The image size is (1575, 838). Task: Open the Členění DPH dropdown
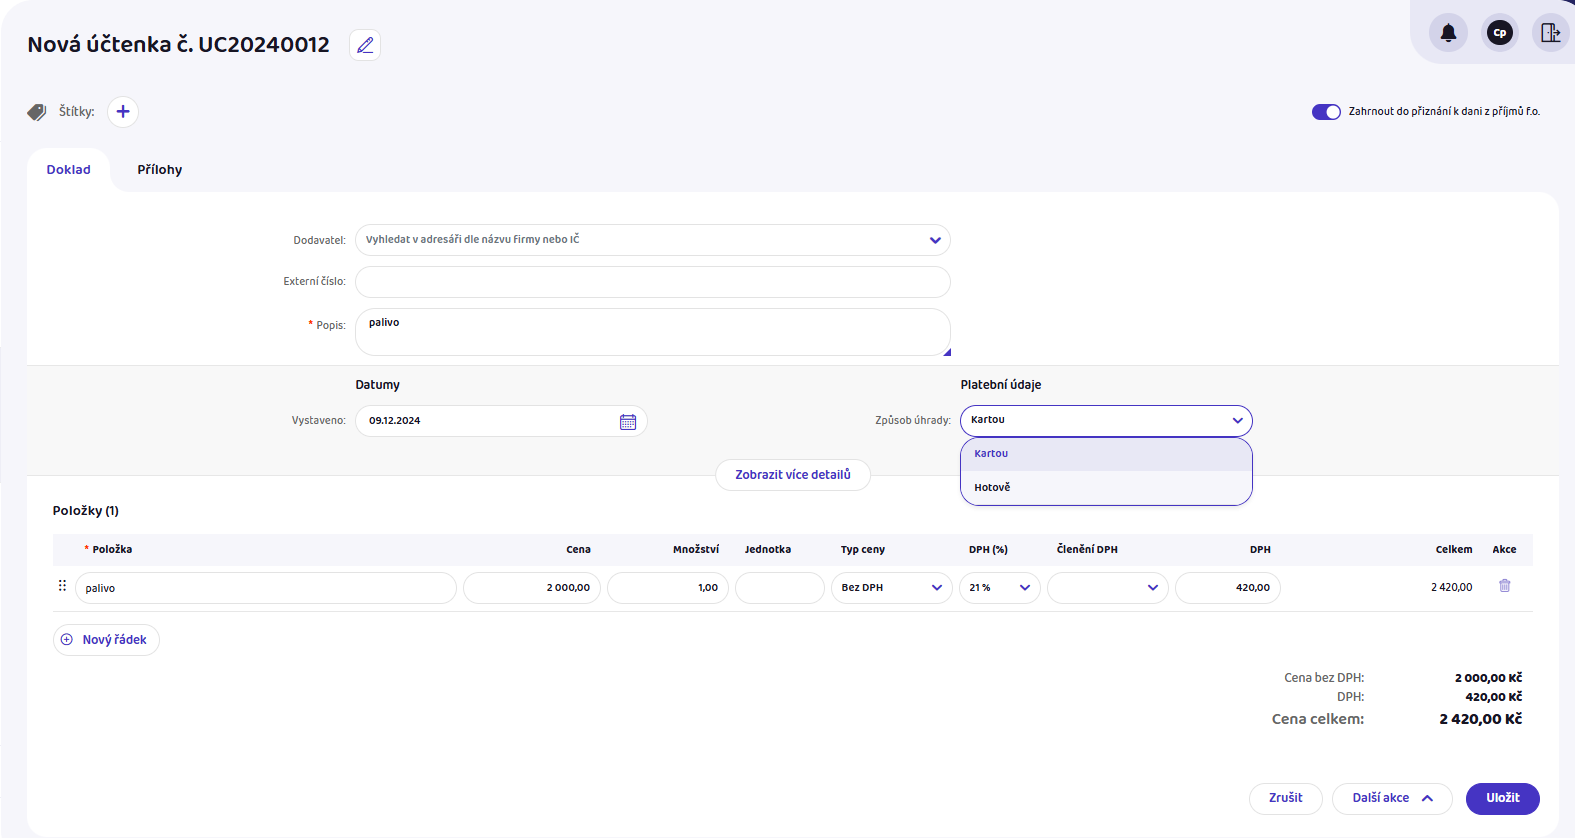click(x=1107, y=588)
